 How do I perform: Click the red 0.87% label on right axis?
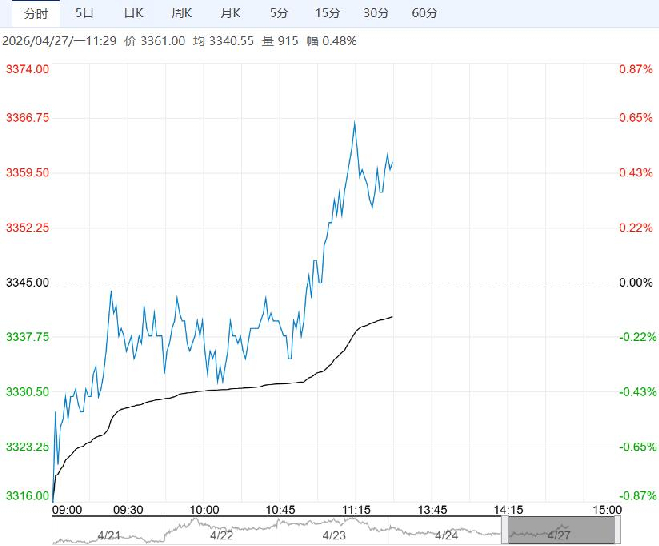pyautogui.click(x=635, y=68)
